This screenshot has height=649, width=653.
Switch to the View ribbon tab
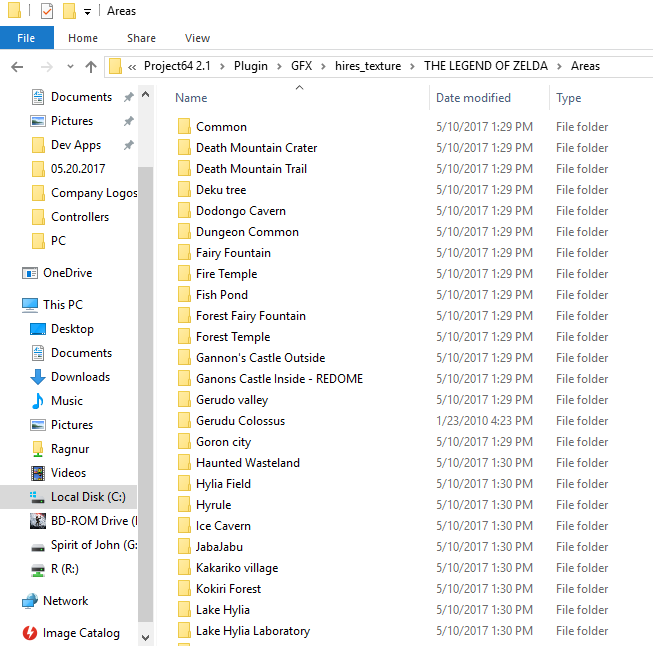(197, 38)
